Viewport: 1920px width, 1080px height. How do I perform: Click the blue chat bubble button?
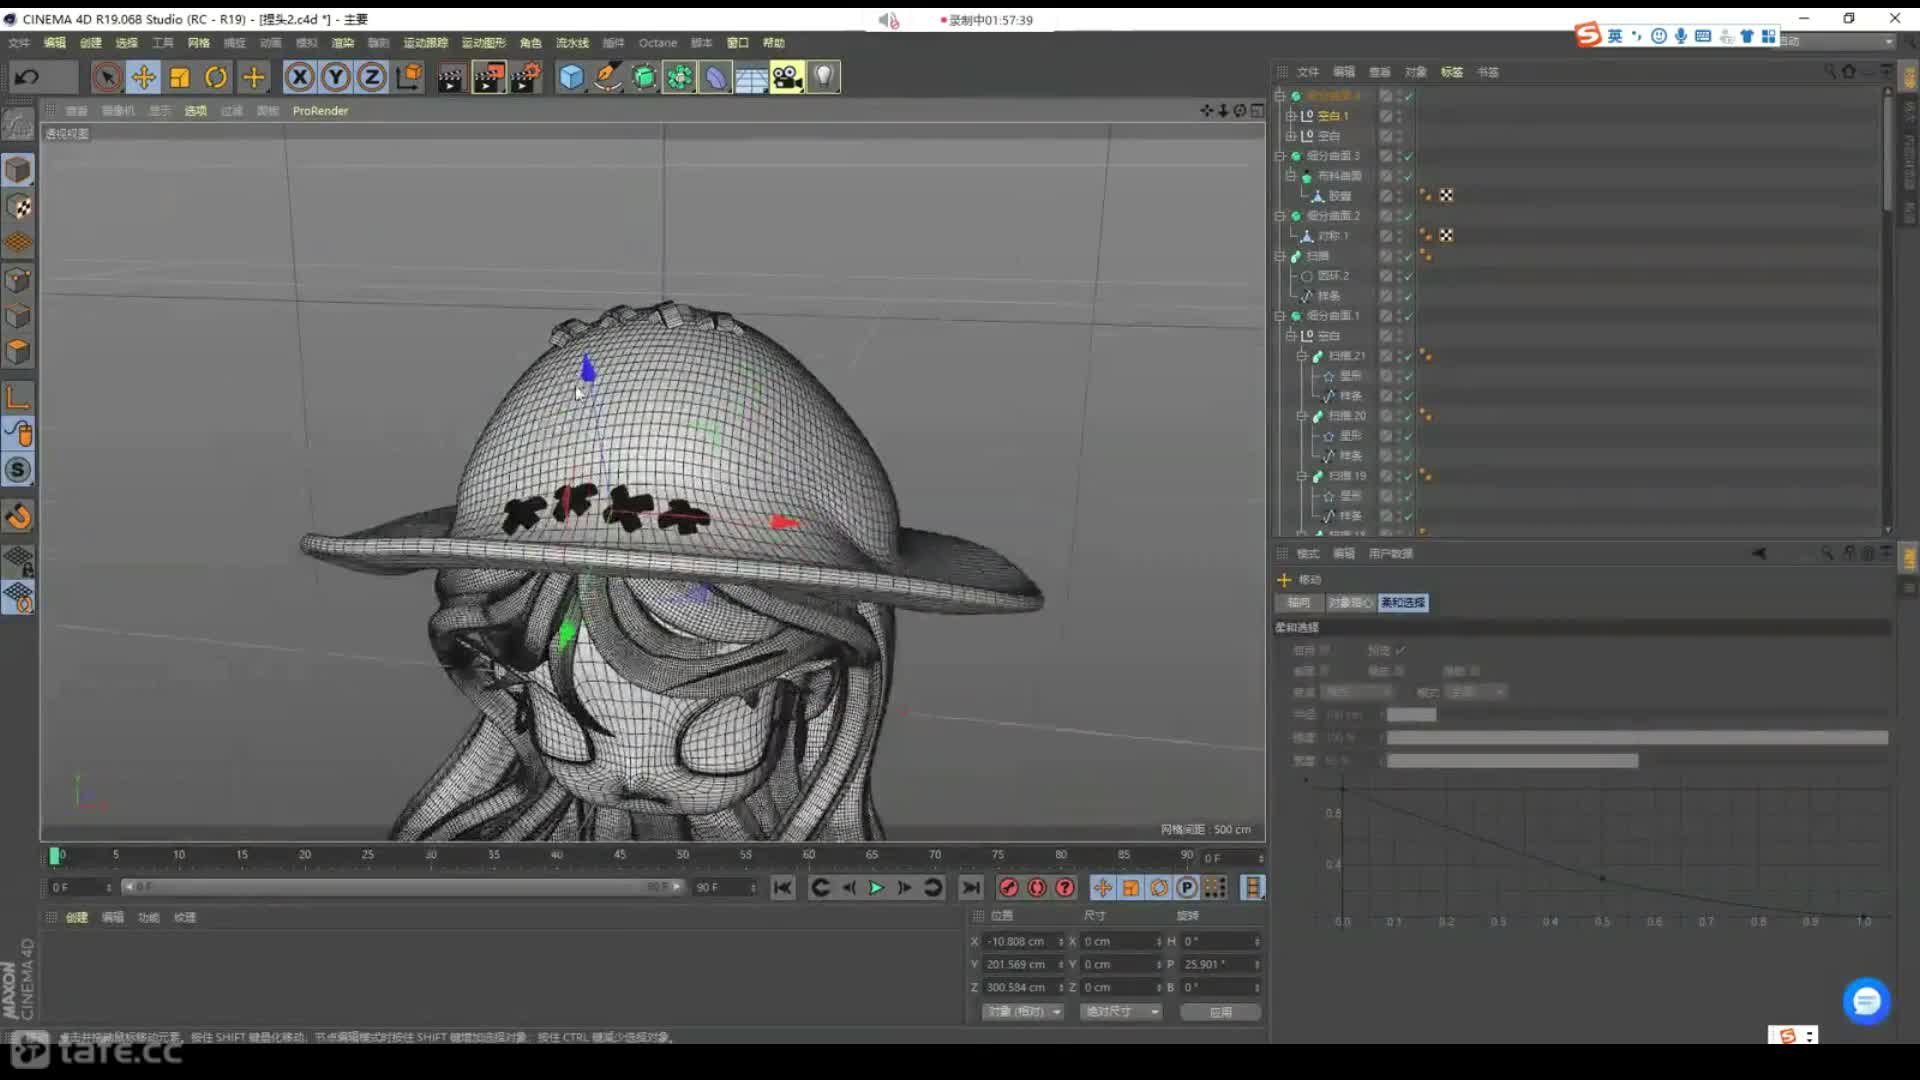pos(1866,1001)
